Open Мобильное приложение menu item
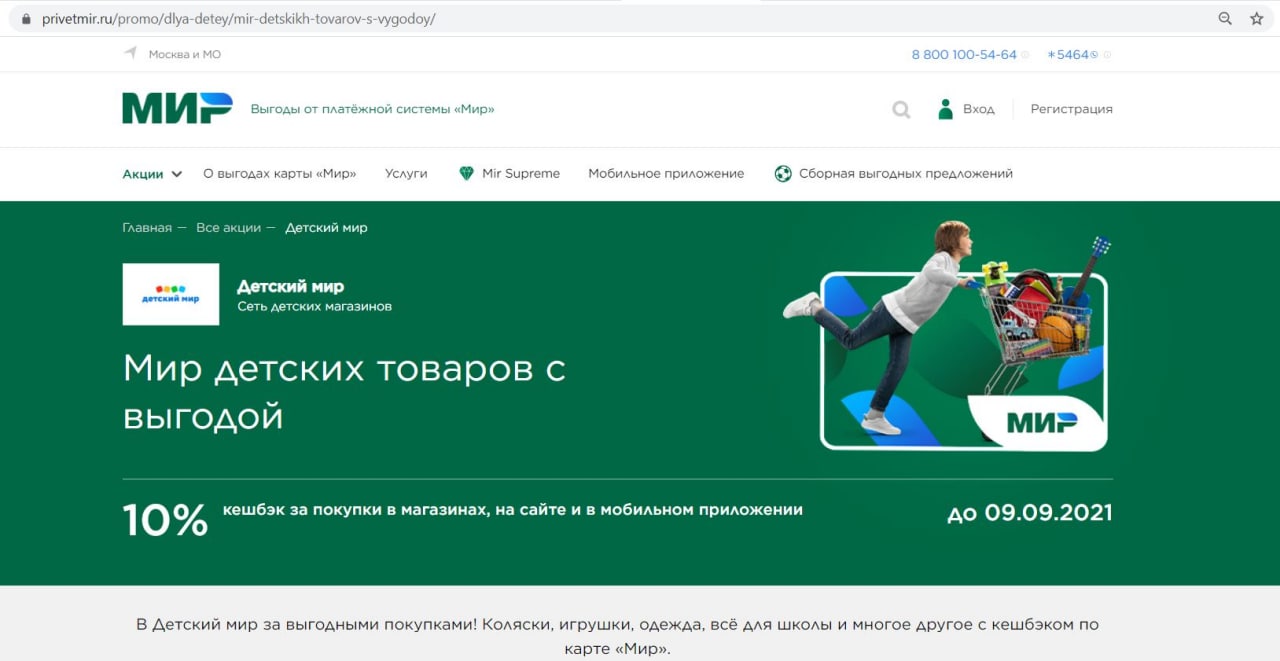The height and width of the screenshot is (661, 1280). click(x=666, y=174)
